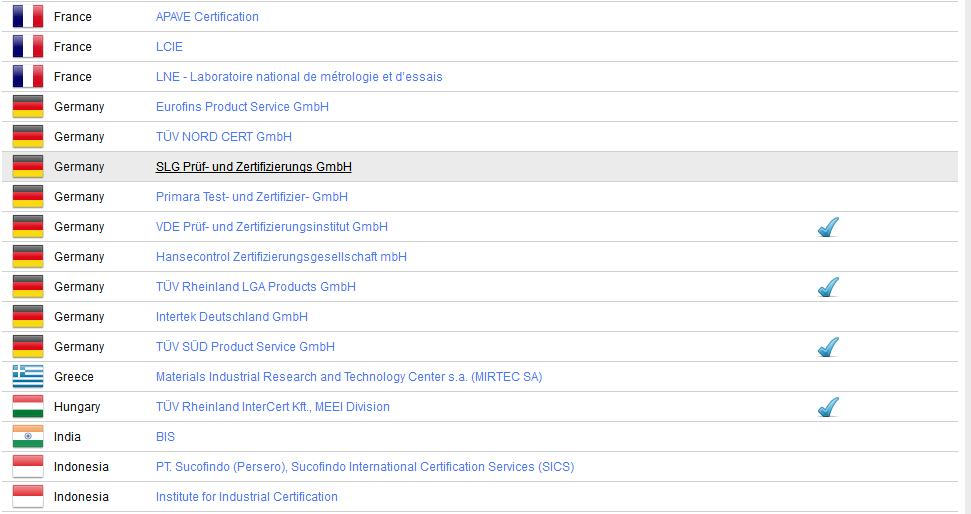
Task: Open SLG Prüf- und Zertifizierungs GmbH
Action: click(254, 167)
